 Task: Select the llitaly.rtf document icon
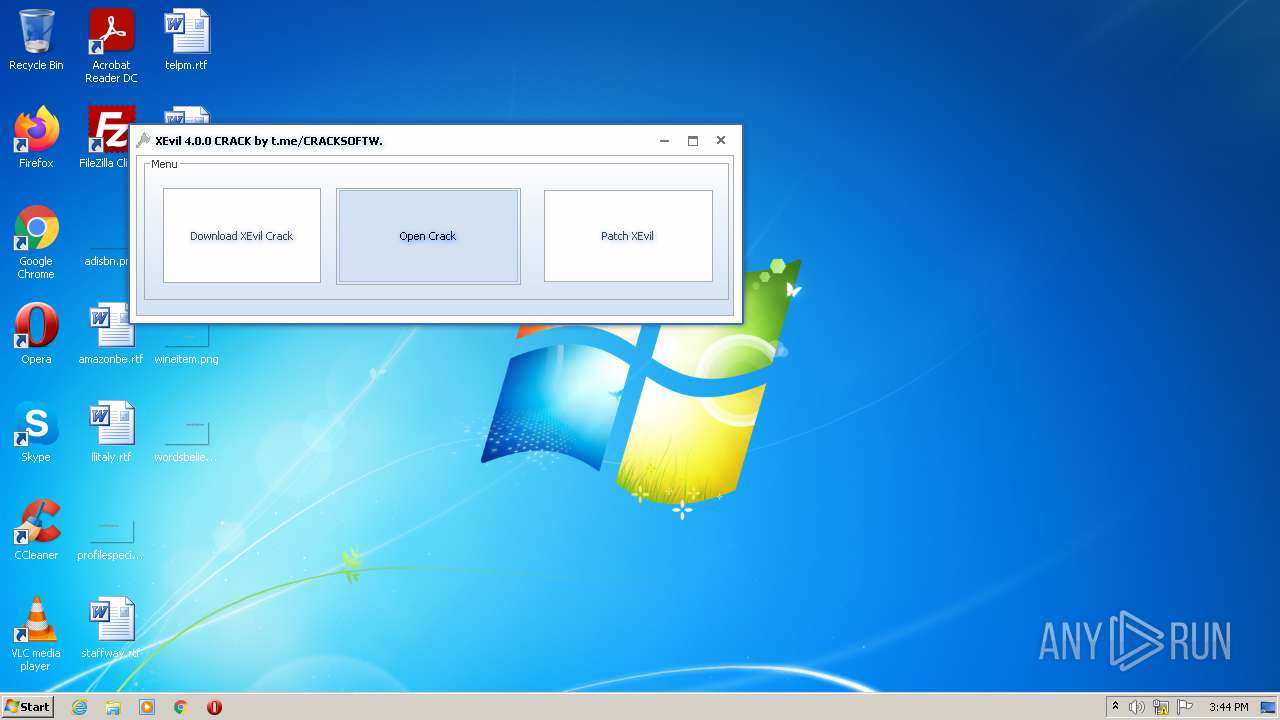point(111,432)
